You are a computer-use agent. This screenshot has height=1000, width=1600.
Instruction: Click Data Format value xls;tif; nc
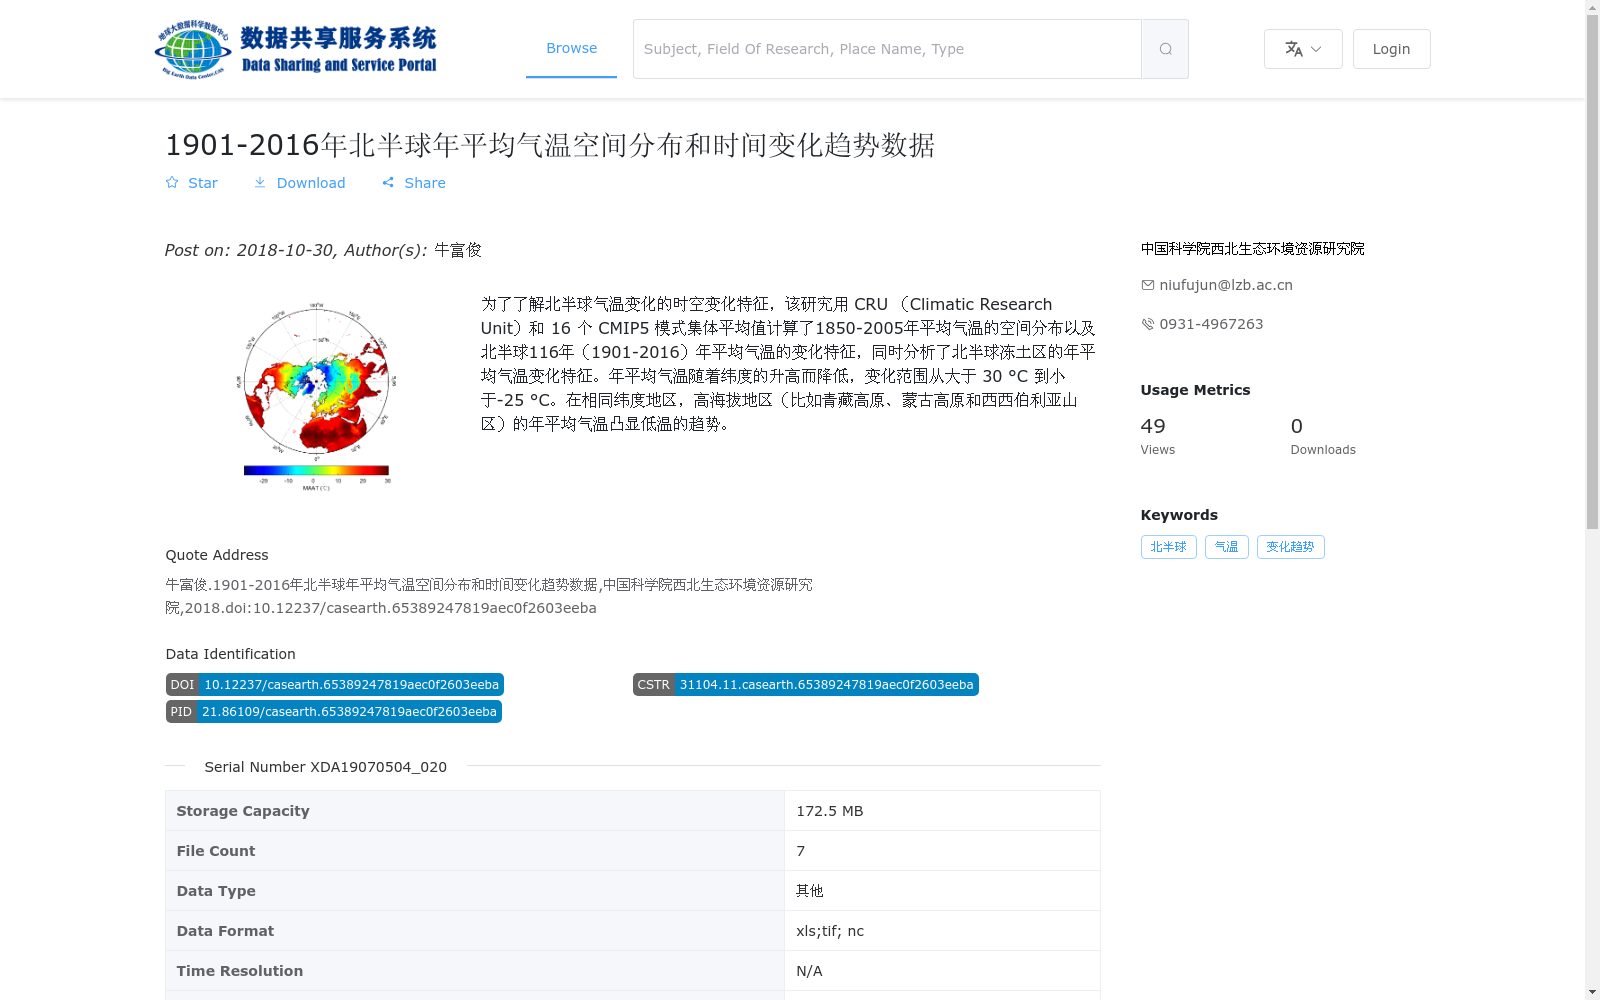click(x=830, y=931)
